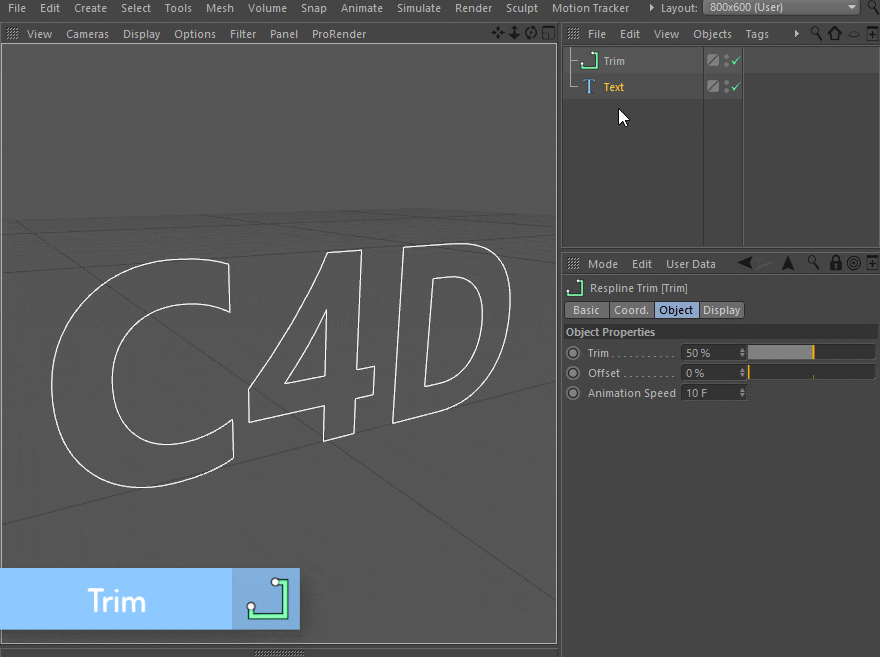Click the viewport move camera icon

coord(497,33)
